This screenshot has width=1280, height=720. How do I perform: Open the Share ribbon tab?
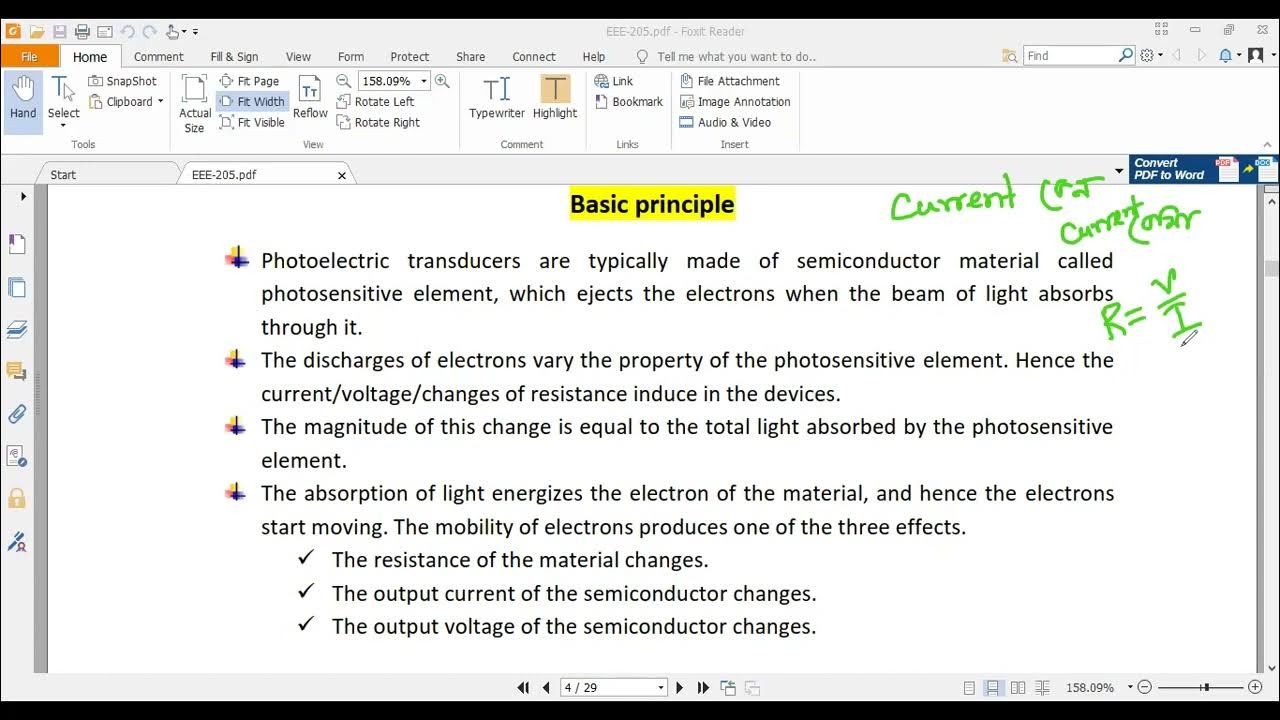[470, 57]
